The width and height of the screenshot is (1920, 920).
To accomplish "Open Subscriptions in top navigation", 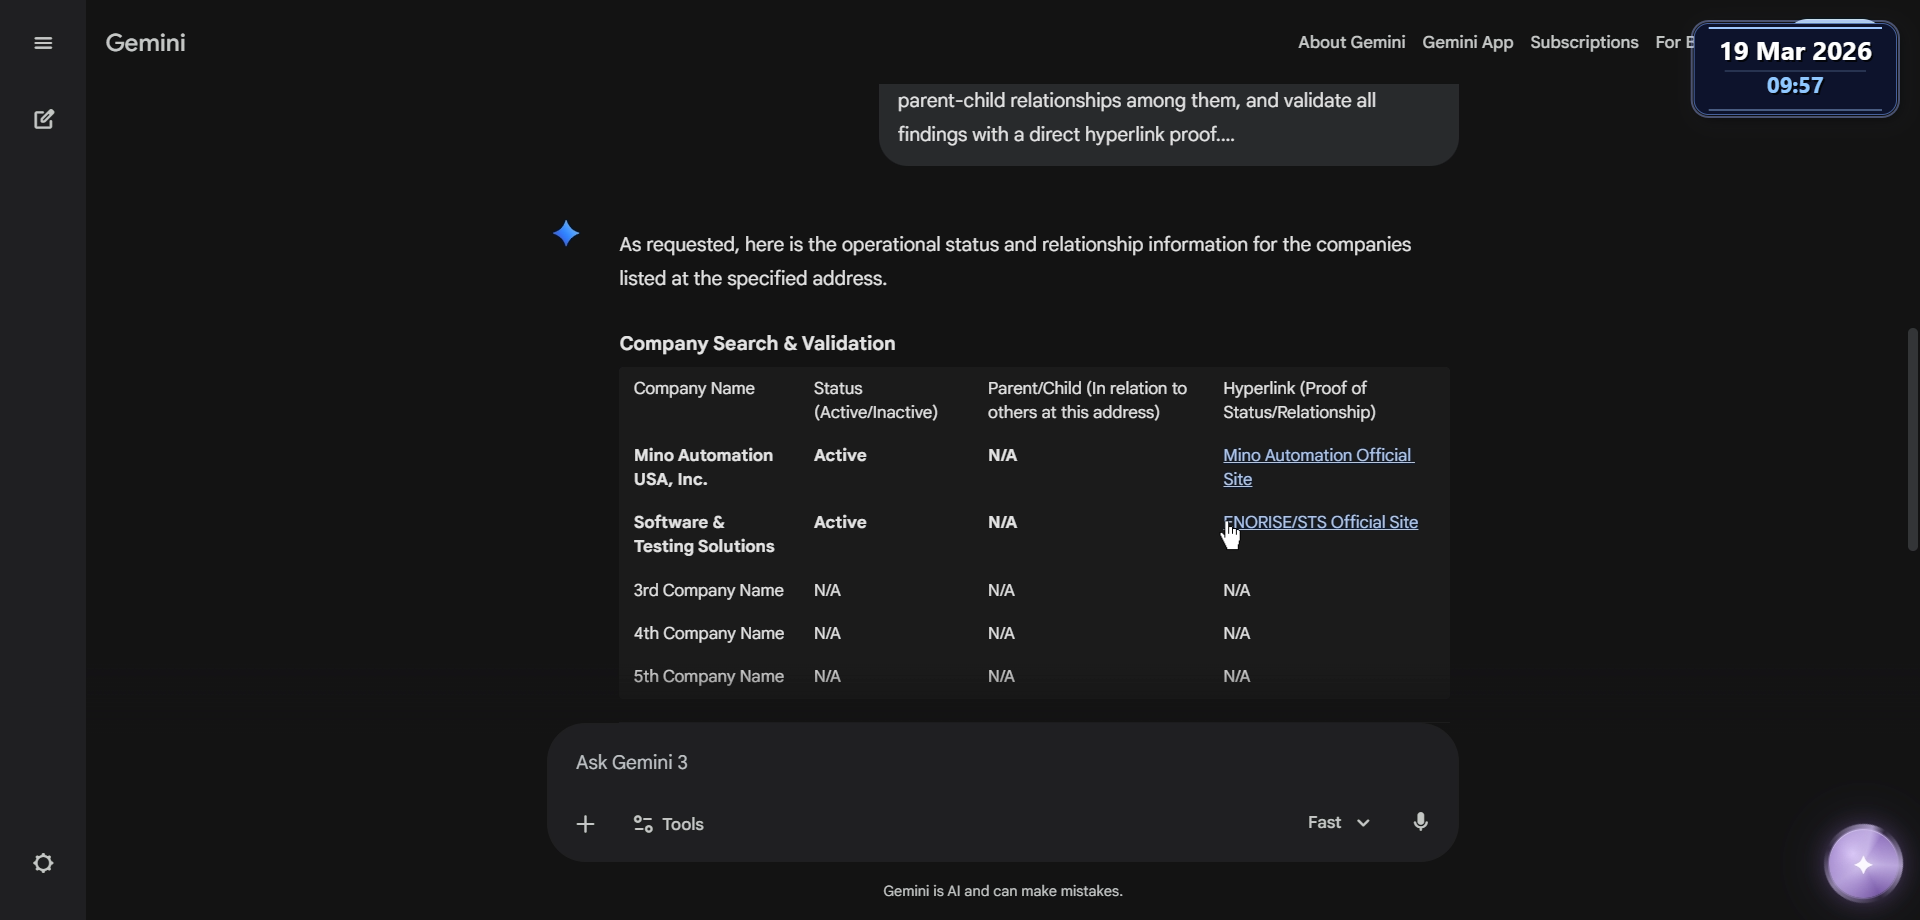I will [x=1584, y=42].
